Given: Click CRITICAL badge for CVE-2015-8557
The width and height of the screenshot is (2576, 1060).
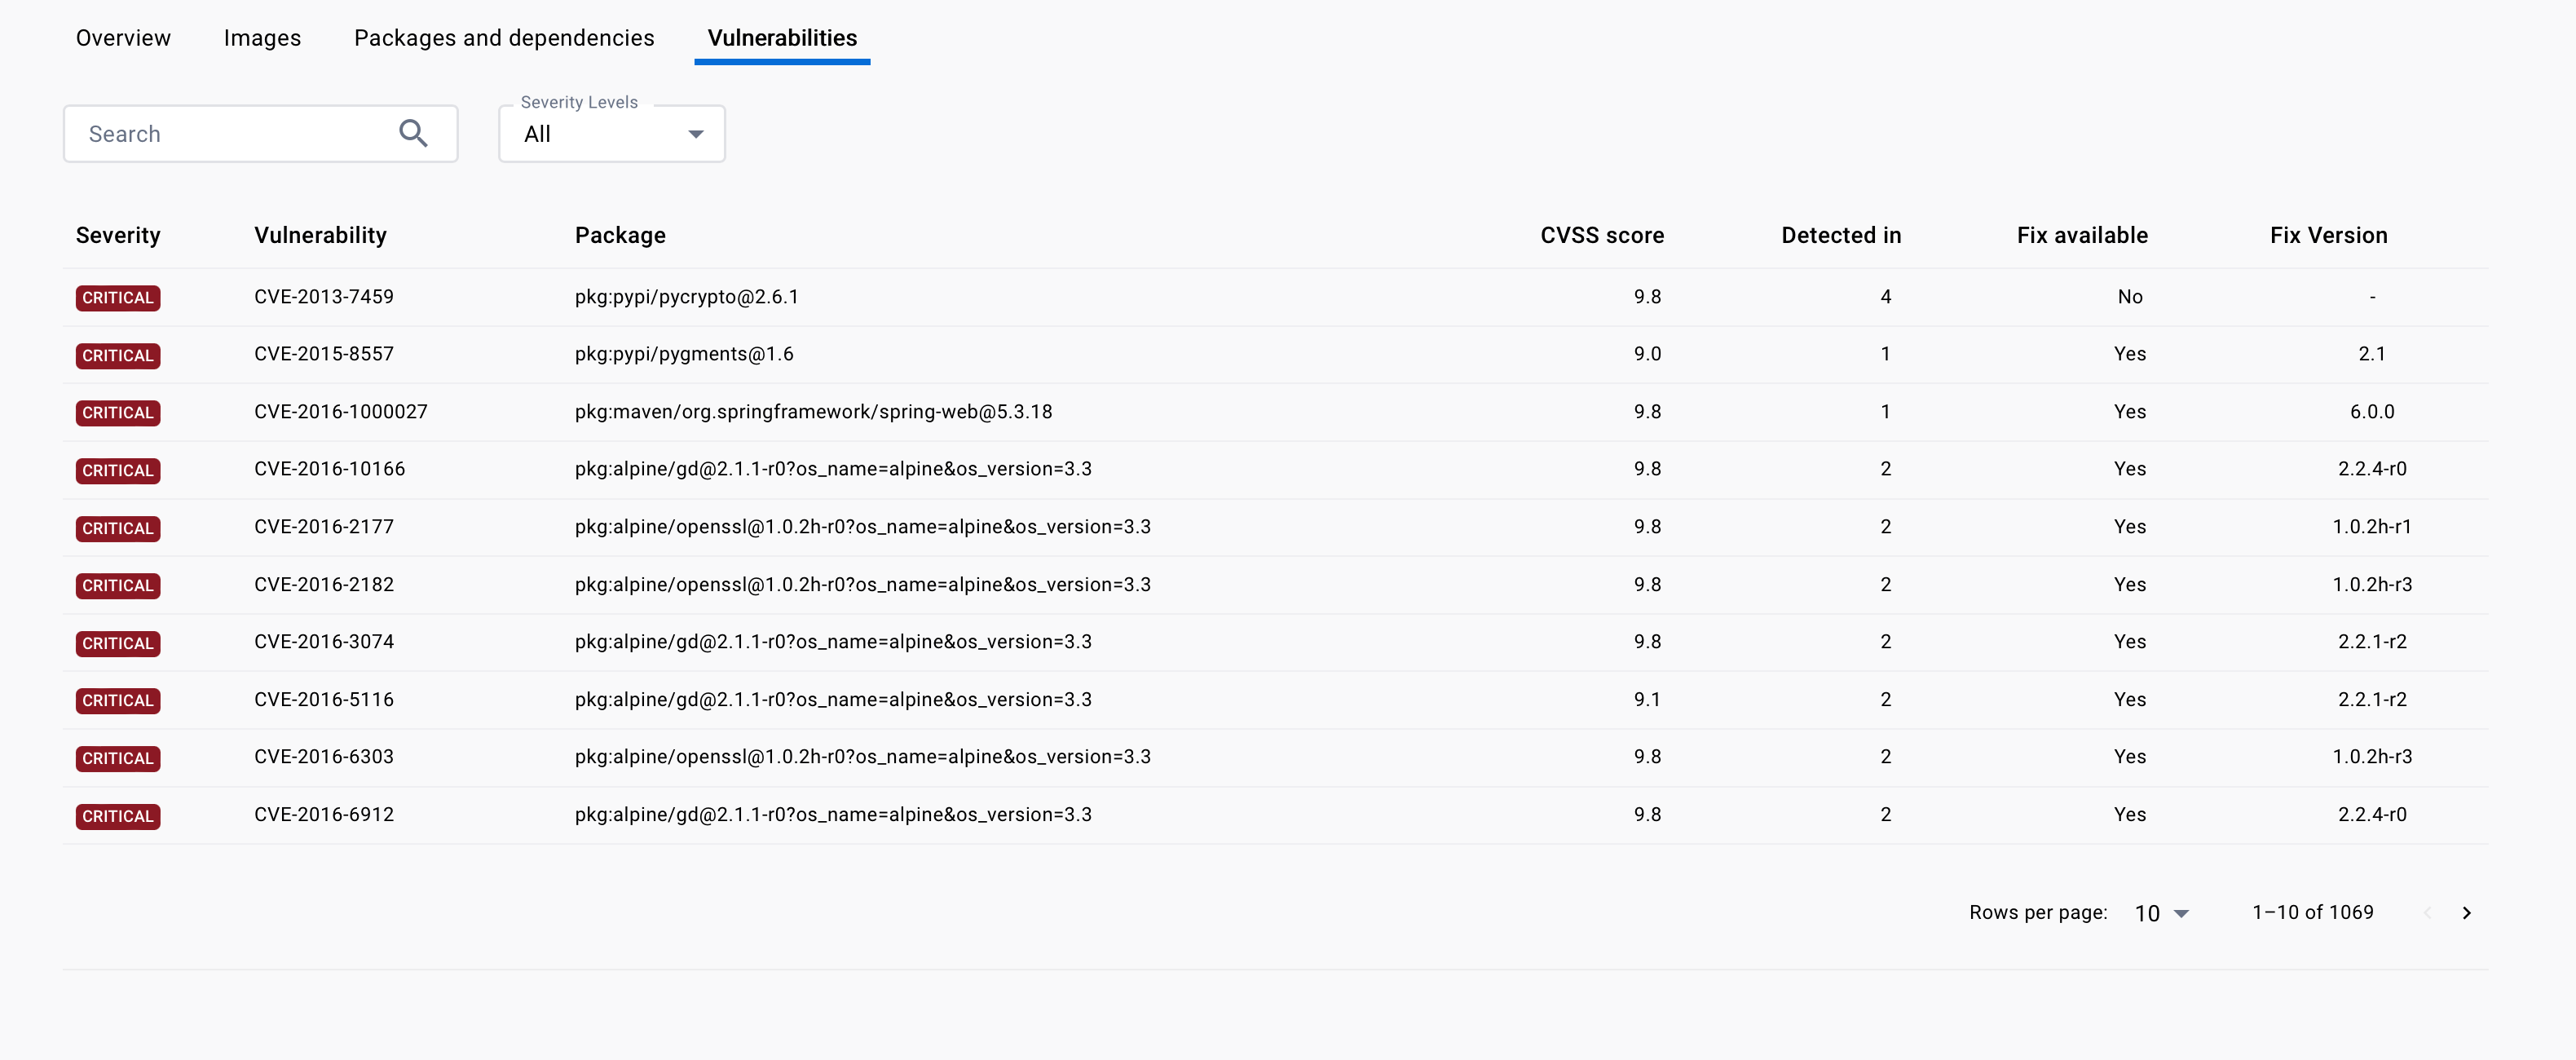Looking at the screenshot, I should point(118,356).
